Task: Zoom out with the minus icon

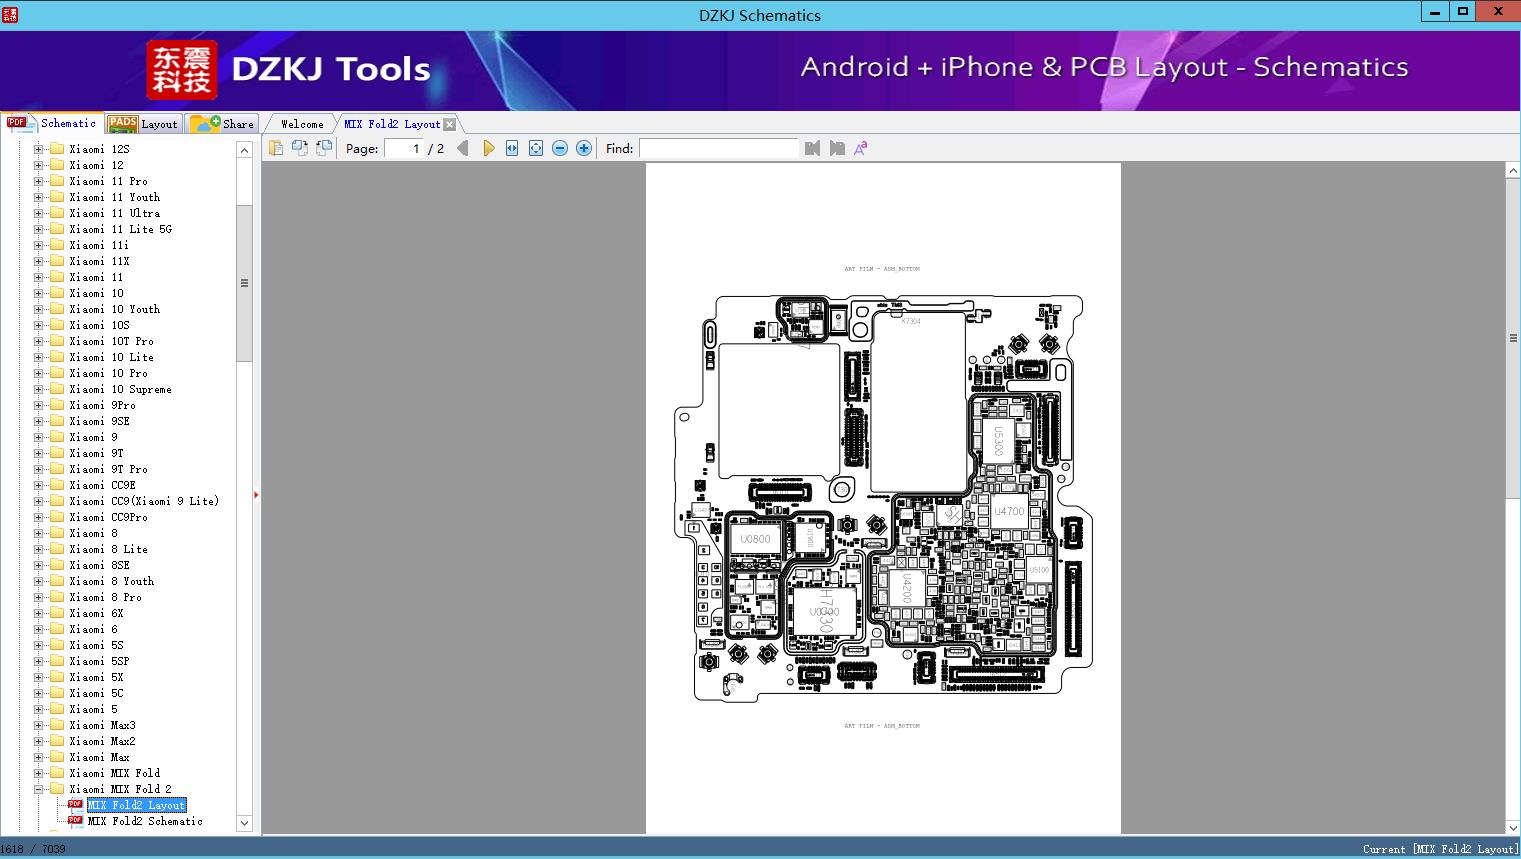Action: point(560,148)
